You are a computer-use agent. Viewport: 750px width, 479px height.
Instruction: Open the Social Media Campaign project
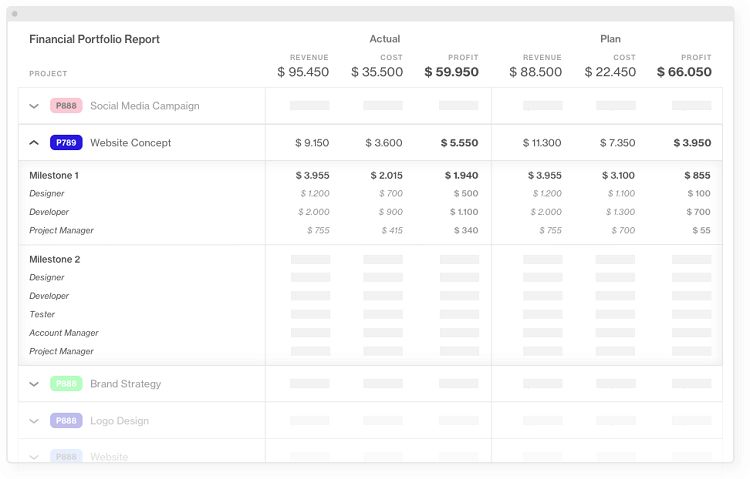144,106
